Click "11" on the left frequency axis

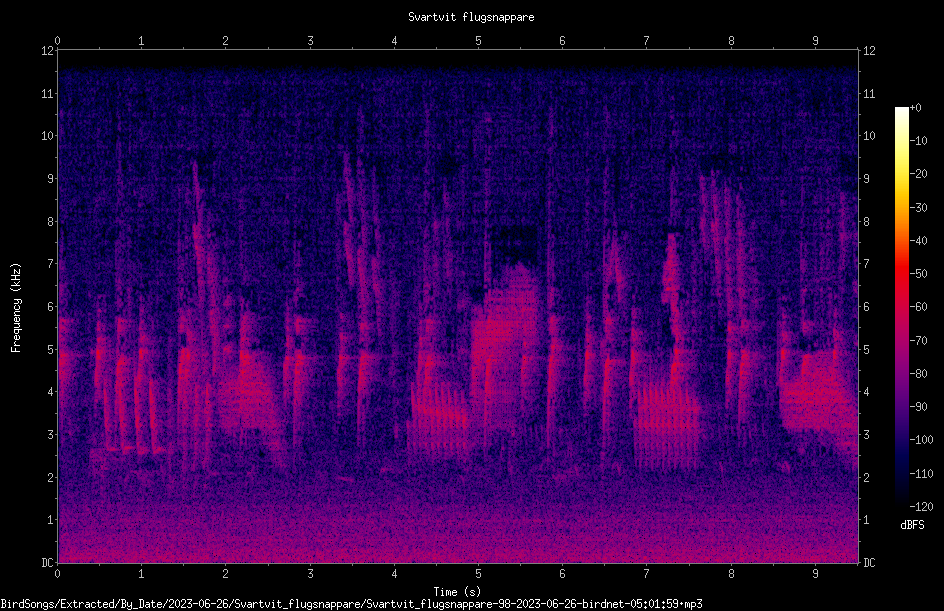48,93
